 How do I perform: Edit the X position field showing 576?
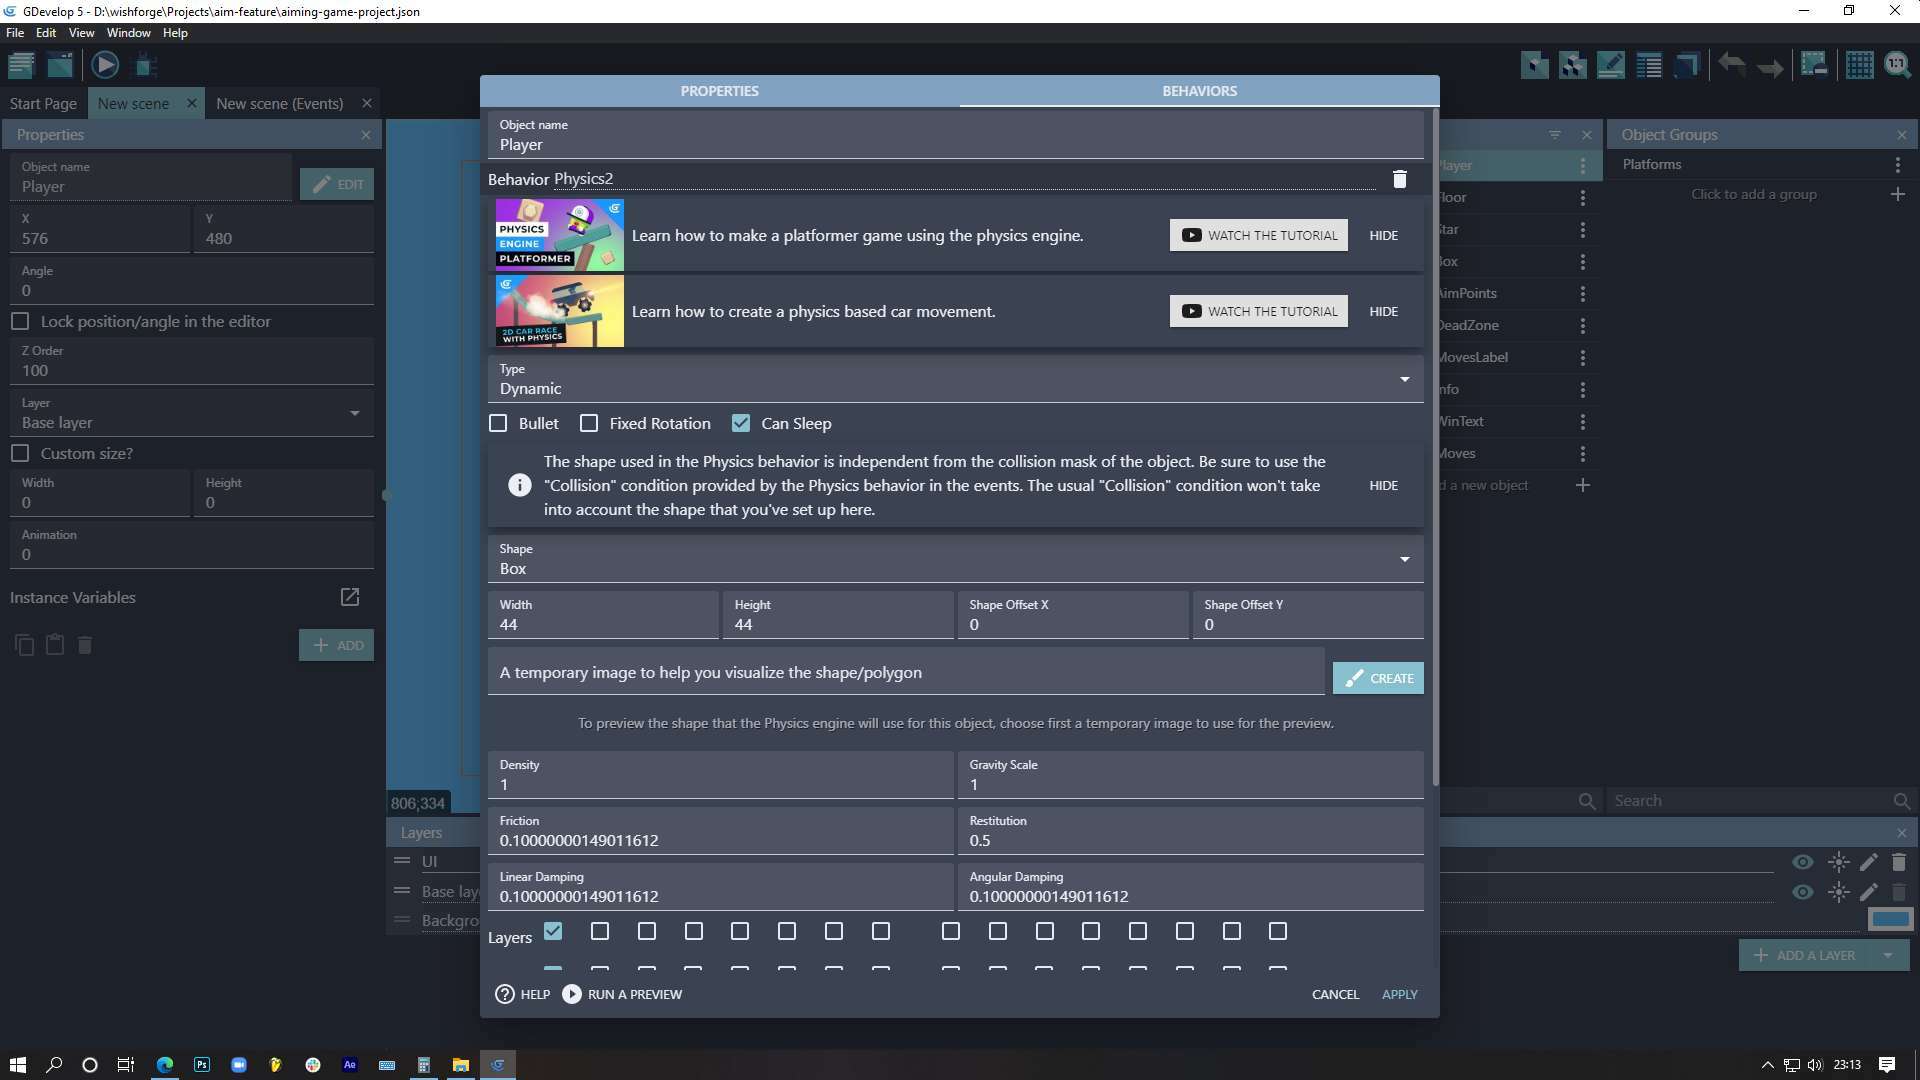[x=100, y=238]
